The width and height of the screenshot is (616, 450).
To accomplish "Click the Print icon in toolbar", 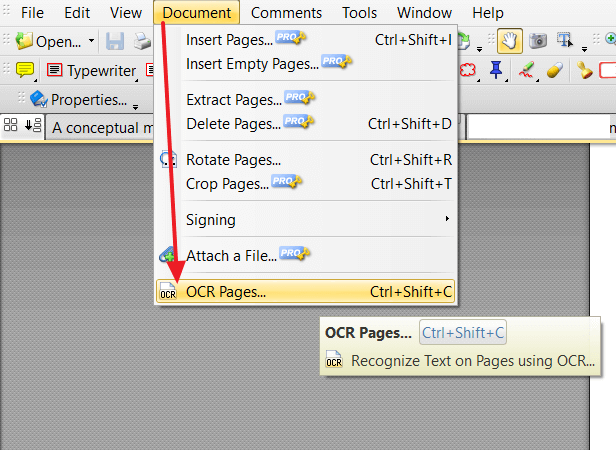I will tap(142, 41).
